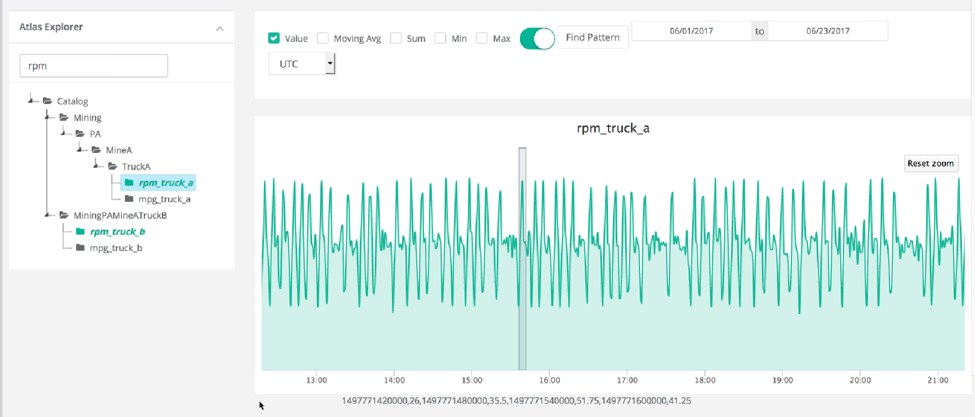Image resolution: width=975 pixels, height=417 pixels.
Task: Click the timestamp data values text below chart
Action: (x=516, y=401)
